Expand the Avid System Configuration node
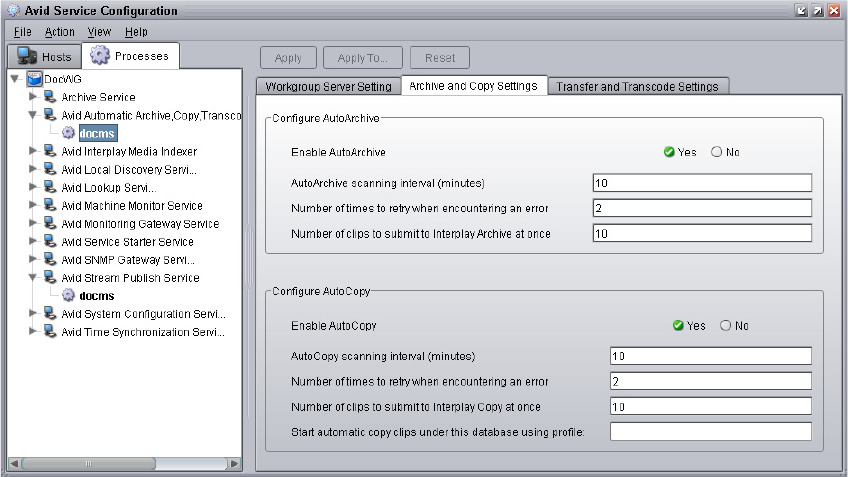The height and width of the screenshot is (477, 848). (33, 314)
